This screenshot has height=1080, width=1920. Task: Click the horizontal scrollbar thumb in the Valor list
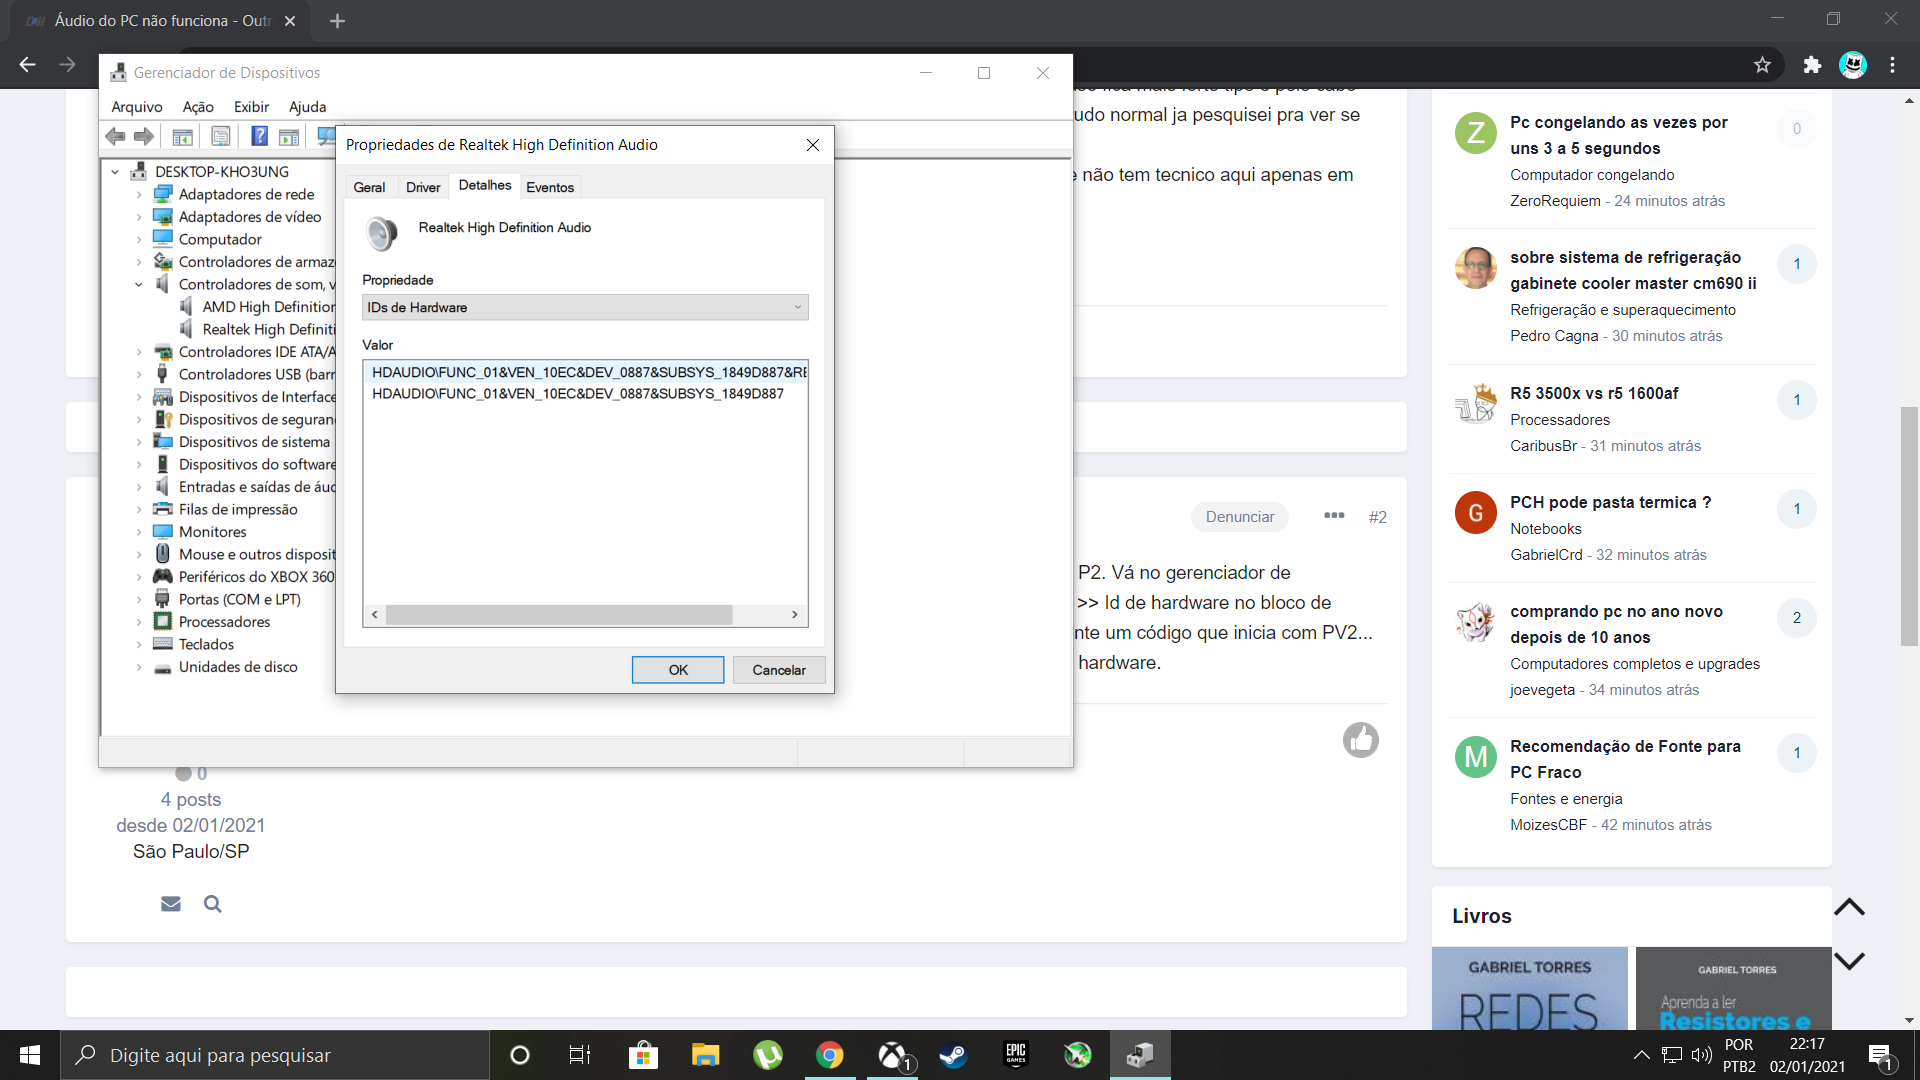click(559, 614)
